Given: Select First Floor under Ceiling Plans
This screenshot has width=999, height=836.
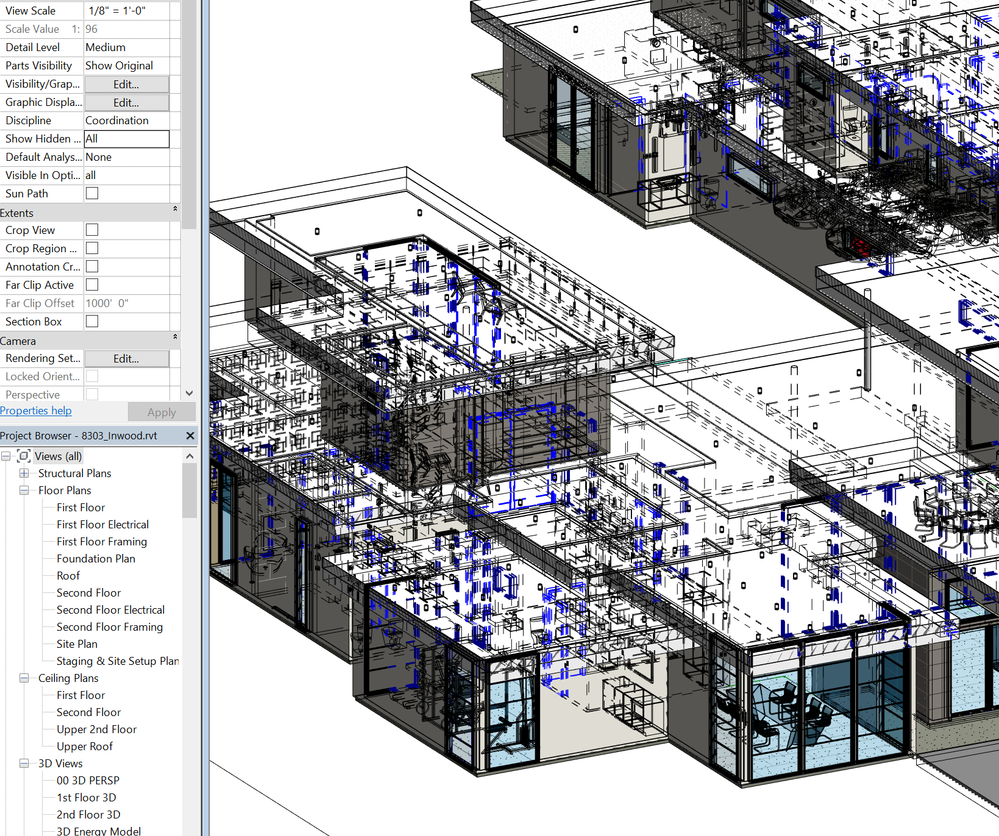Looking at the screenshot, I should (x=80, y=695).
